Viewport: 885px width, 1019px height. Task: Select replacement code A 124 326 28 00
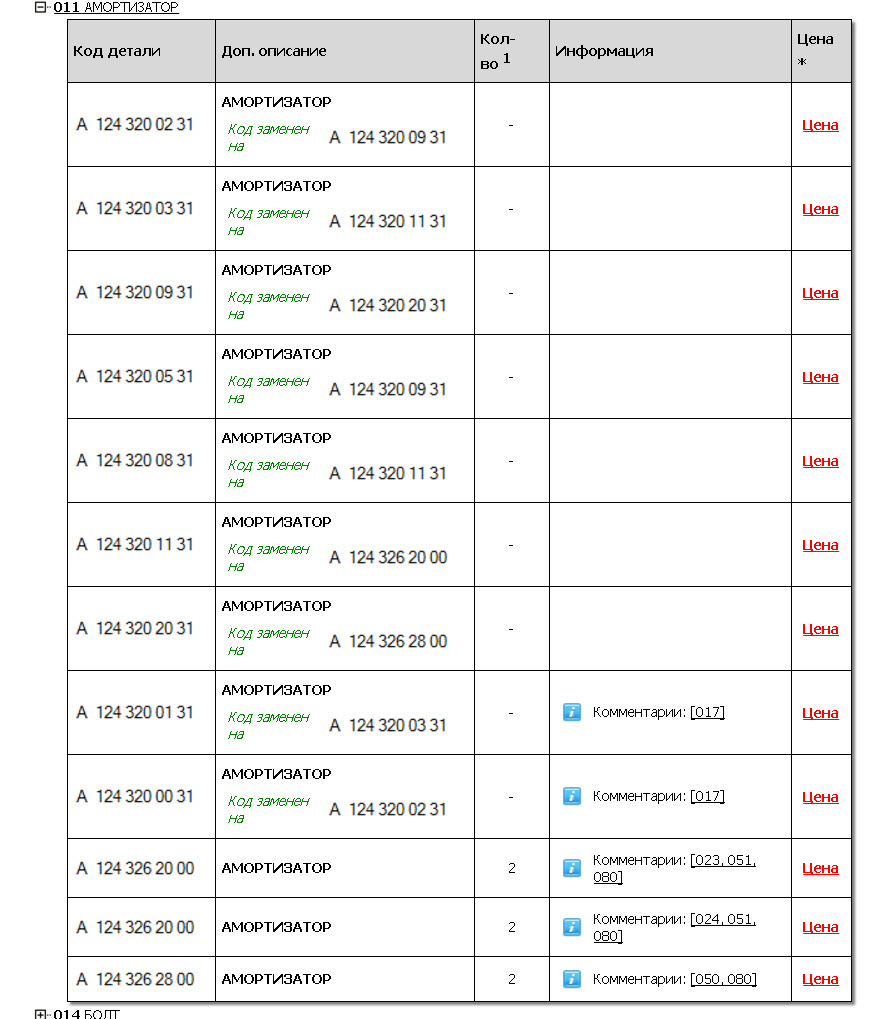point(388,641)
